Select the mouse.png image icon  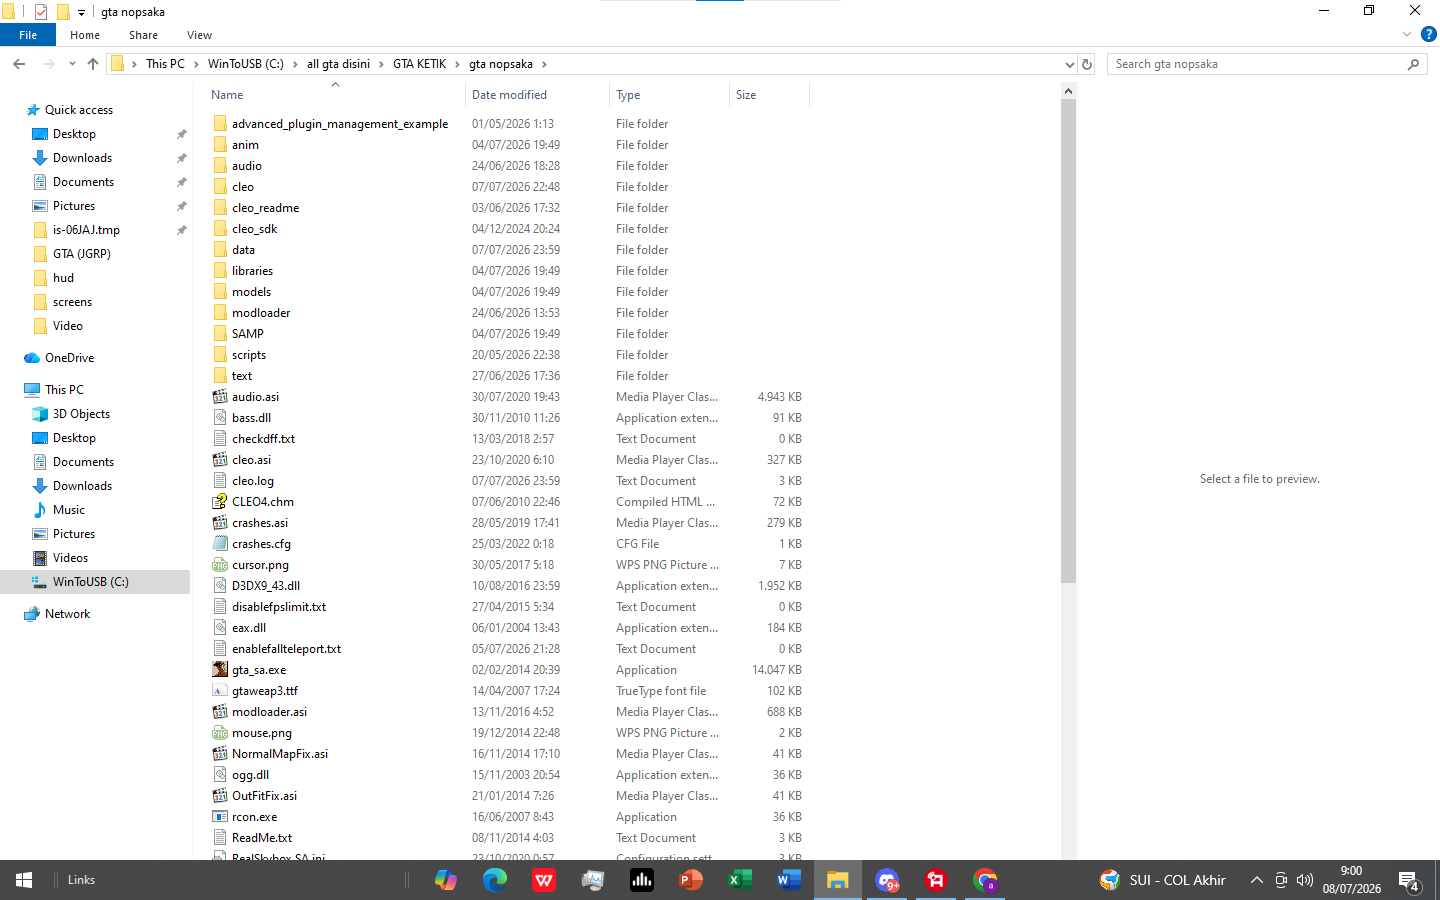pyautogui.click(x=220, y=733)
